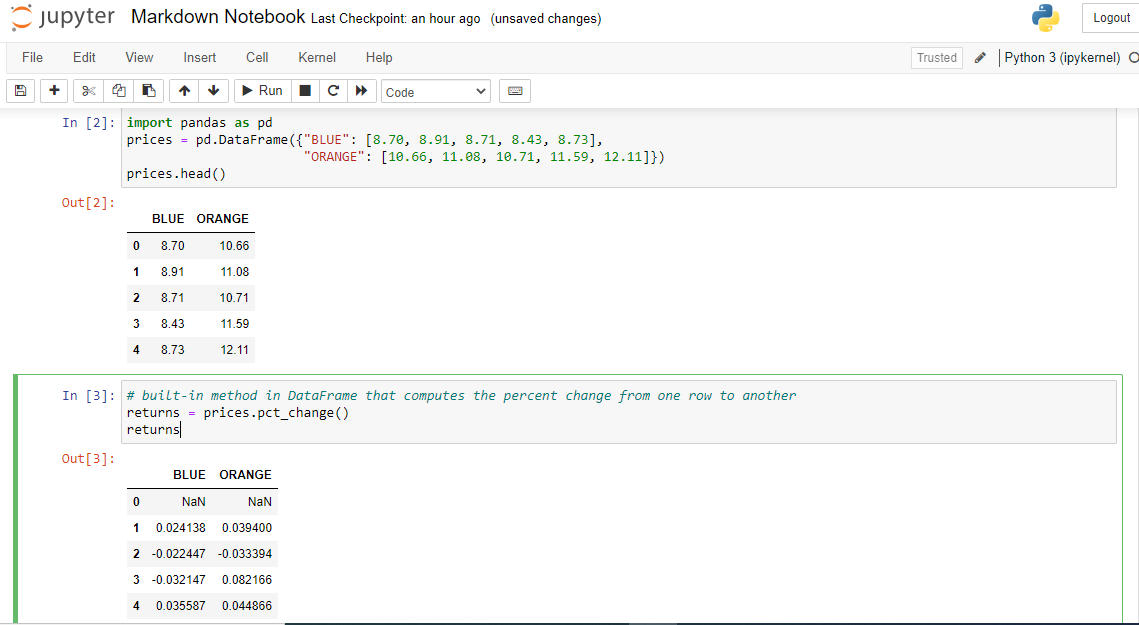Open the cell type dropdown showing Code

(435, 91)
